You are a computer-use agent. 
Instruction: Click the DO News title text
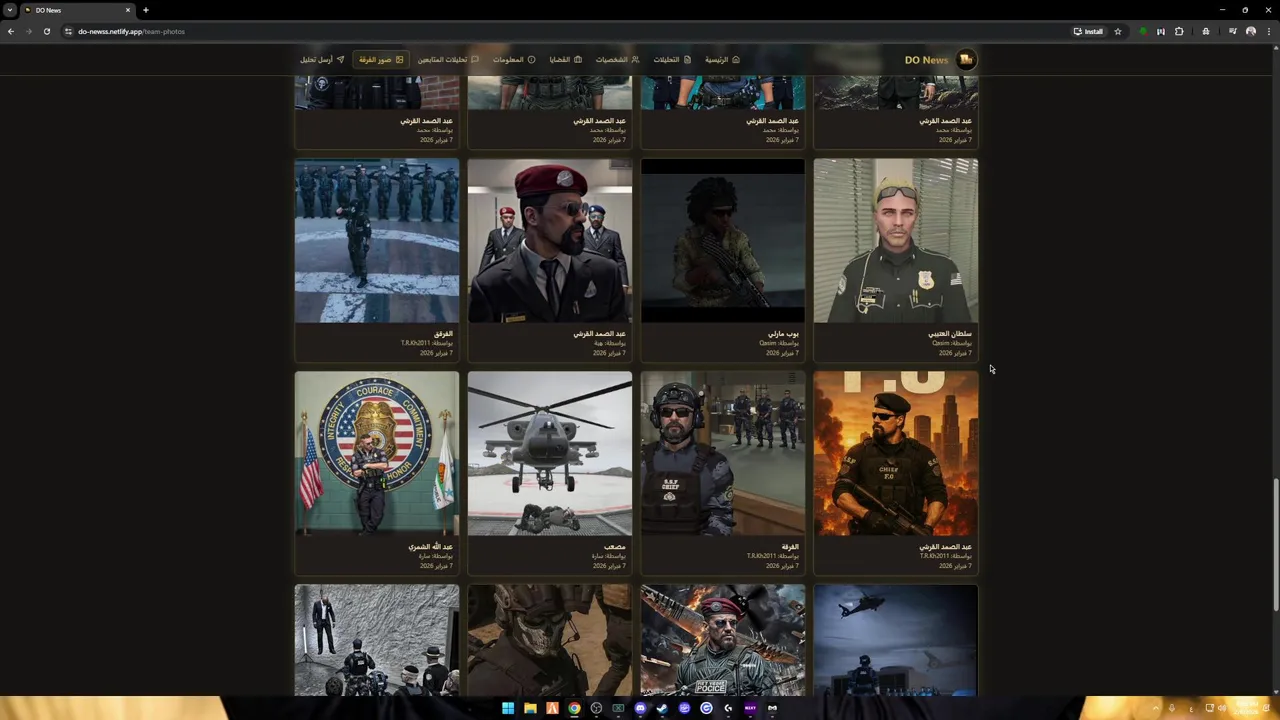926,60
